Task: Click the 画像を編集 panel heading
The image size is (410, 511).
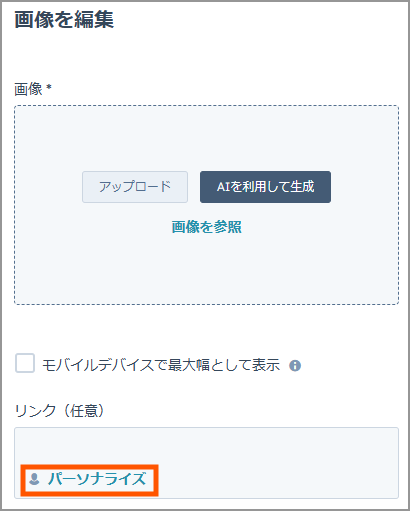Action: pos(64,19)
